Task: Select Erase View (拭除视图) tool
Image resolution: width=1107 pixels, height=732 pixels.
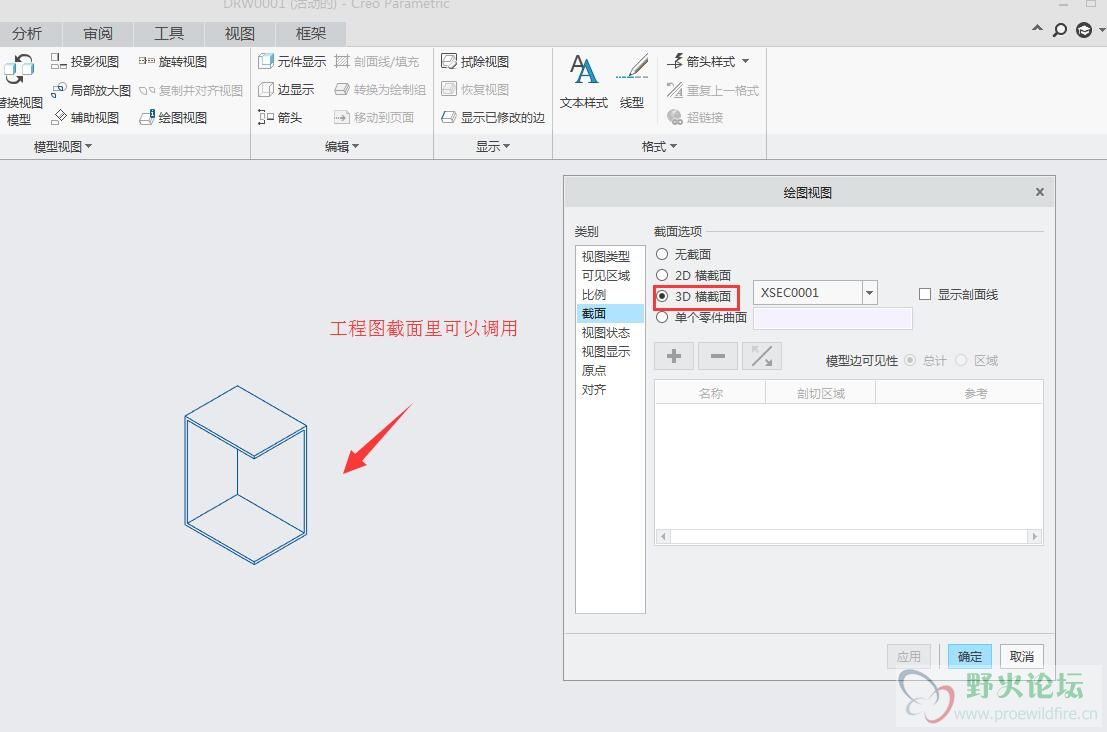Action: point(474,61)
